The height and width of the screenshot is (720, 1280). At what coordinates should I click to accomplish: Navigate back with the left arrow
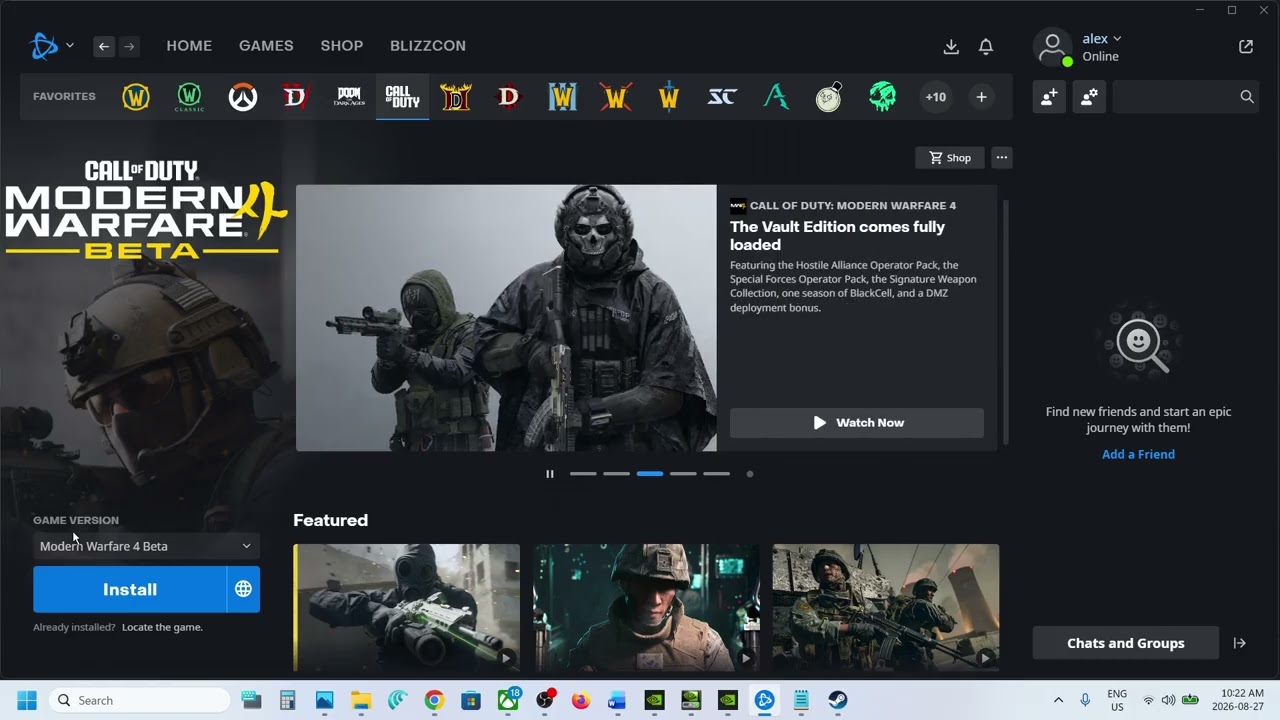[104, 46]
